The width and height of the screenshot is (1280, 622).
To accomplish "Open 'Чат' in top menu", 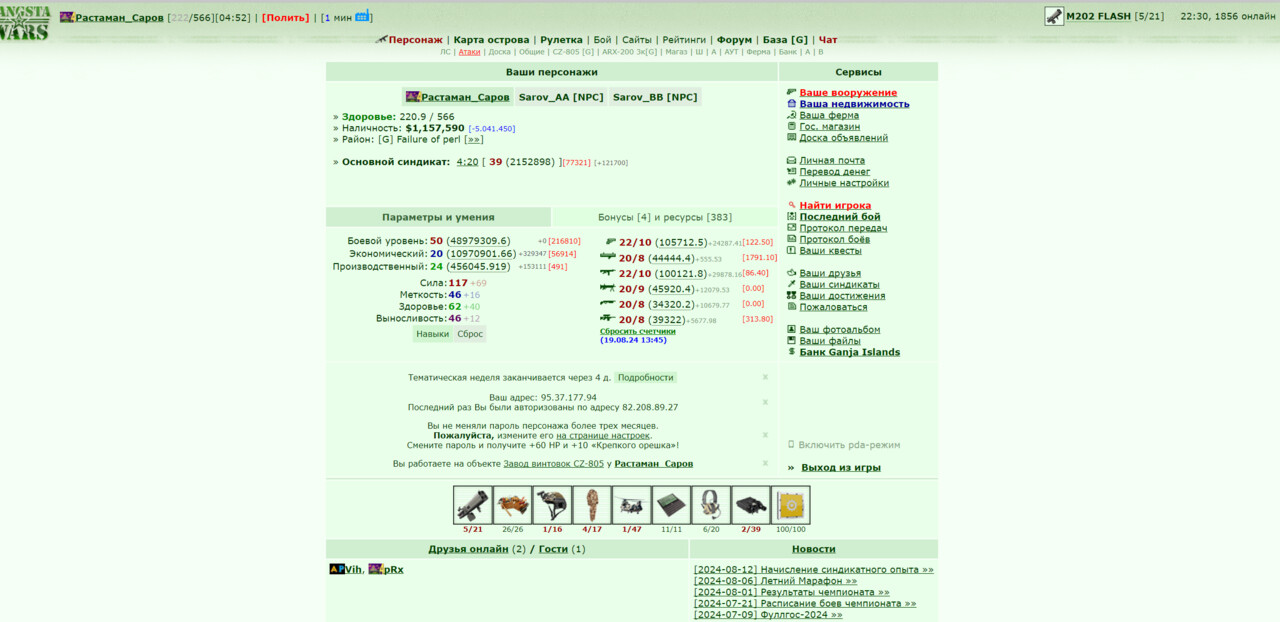I will (828, 40).
